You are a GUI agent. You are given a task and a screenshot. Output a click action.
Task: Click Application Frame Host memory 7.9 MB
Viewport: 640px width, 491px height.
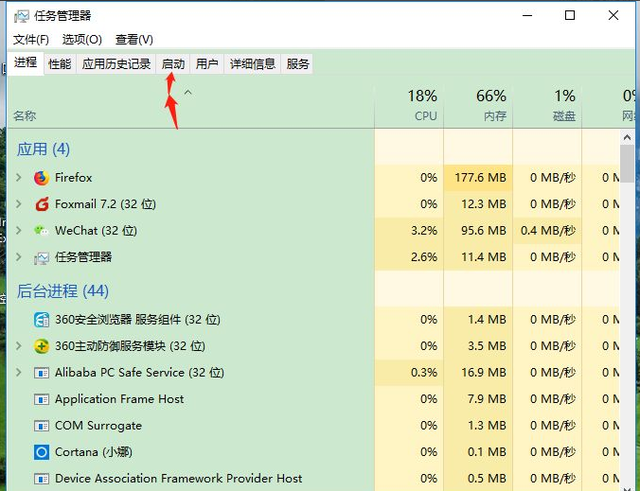(x=487, y=399)
